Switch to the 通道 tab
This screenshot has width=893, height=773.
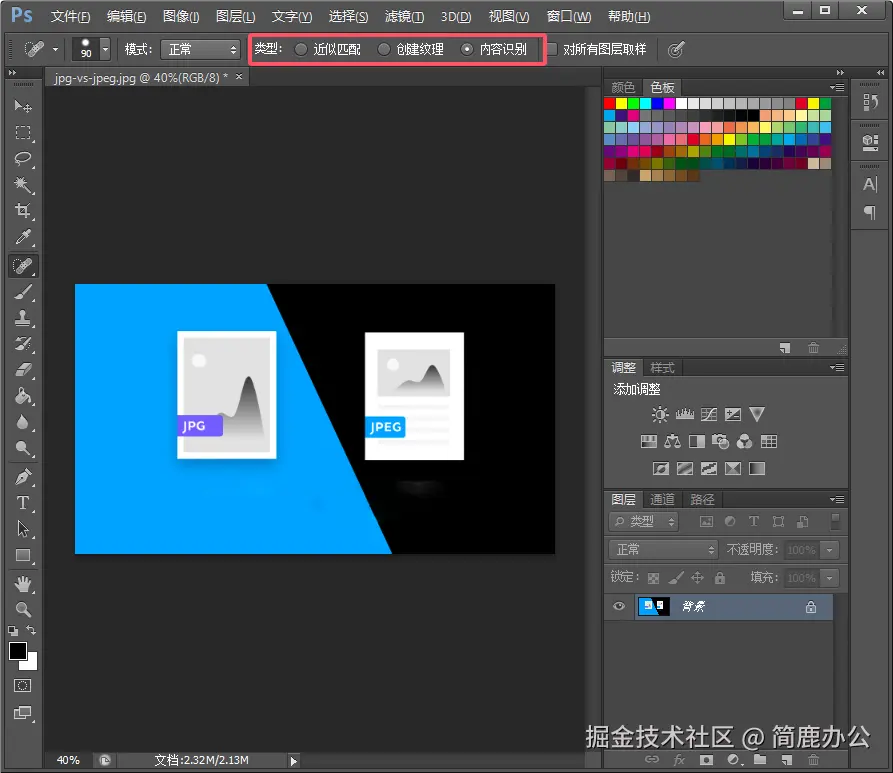(662, 499)
